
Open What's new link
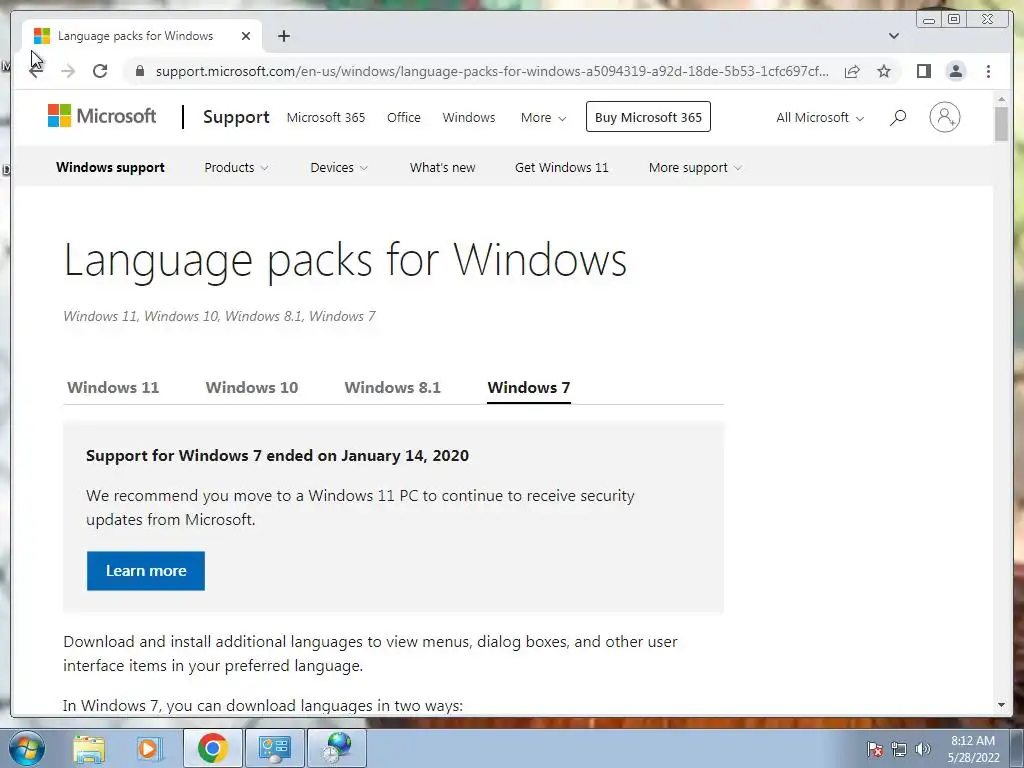point(442,167)
